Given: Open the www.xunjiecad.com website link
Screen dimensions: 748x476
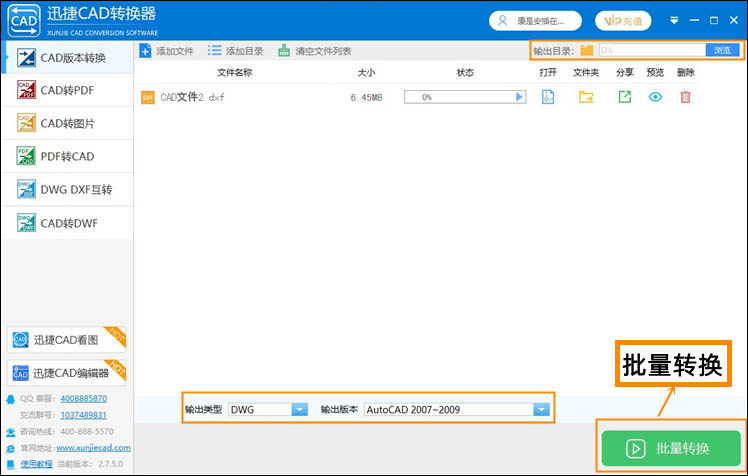Looking at the screenshot, I should point(94,447).
